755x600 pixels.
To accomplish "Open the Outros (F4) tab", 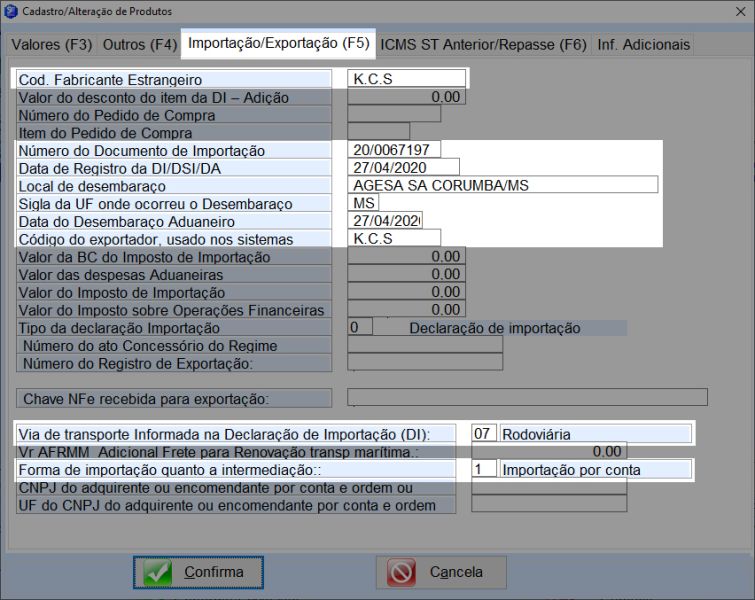I will (x=140, y=45).
